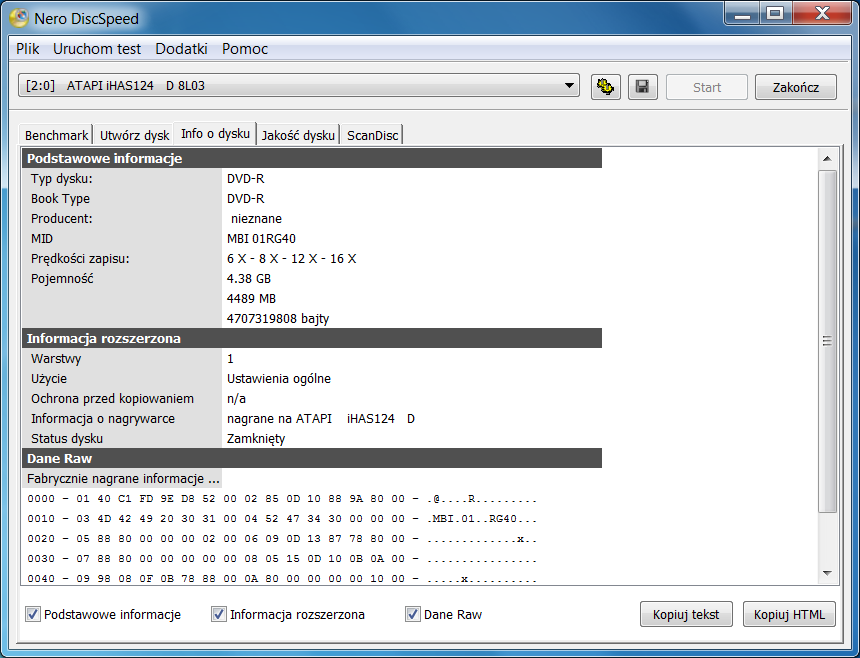Switch to the Benchmark tab
This screenshot has width=860, height=658.
(56, 135)
